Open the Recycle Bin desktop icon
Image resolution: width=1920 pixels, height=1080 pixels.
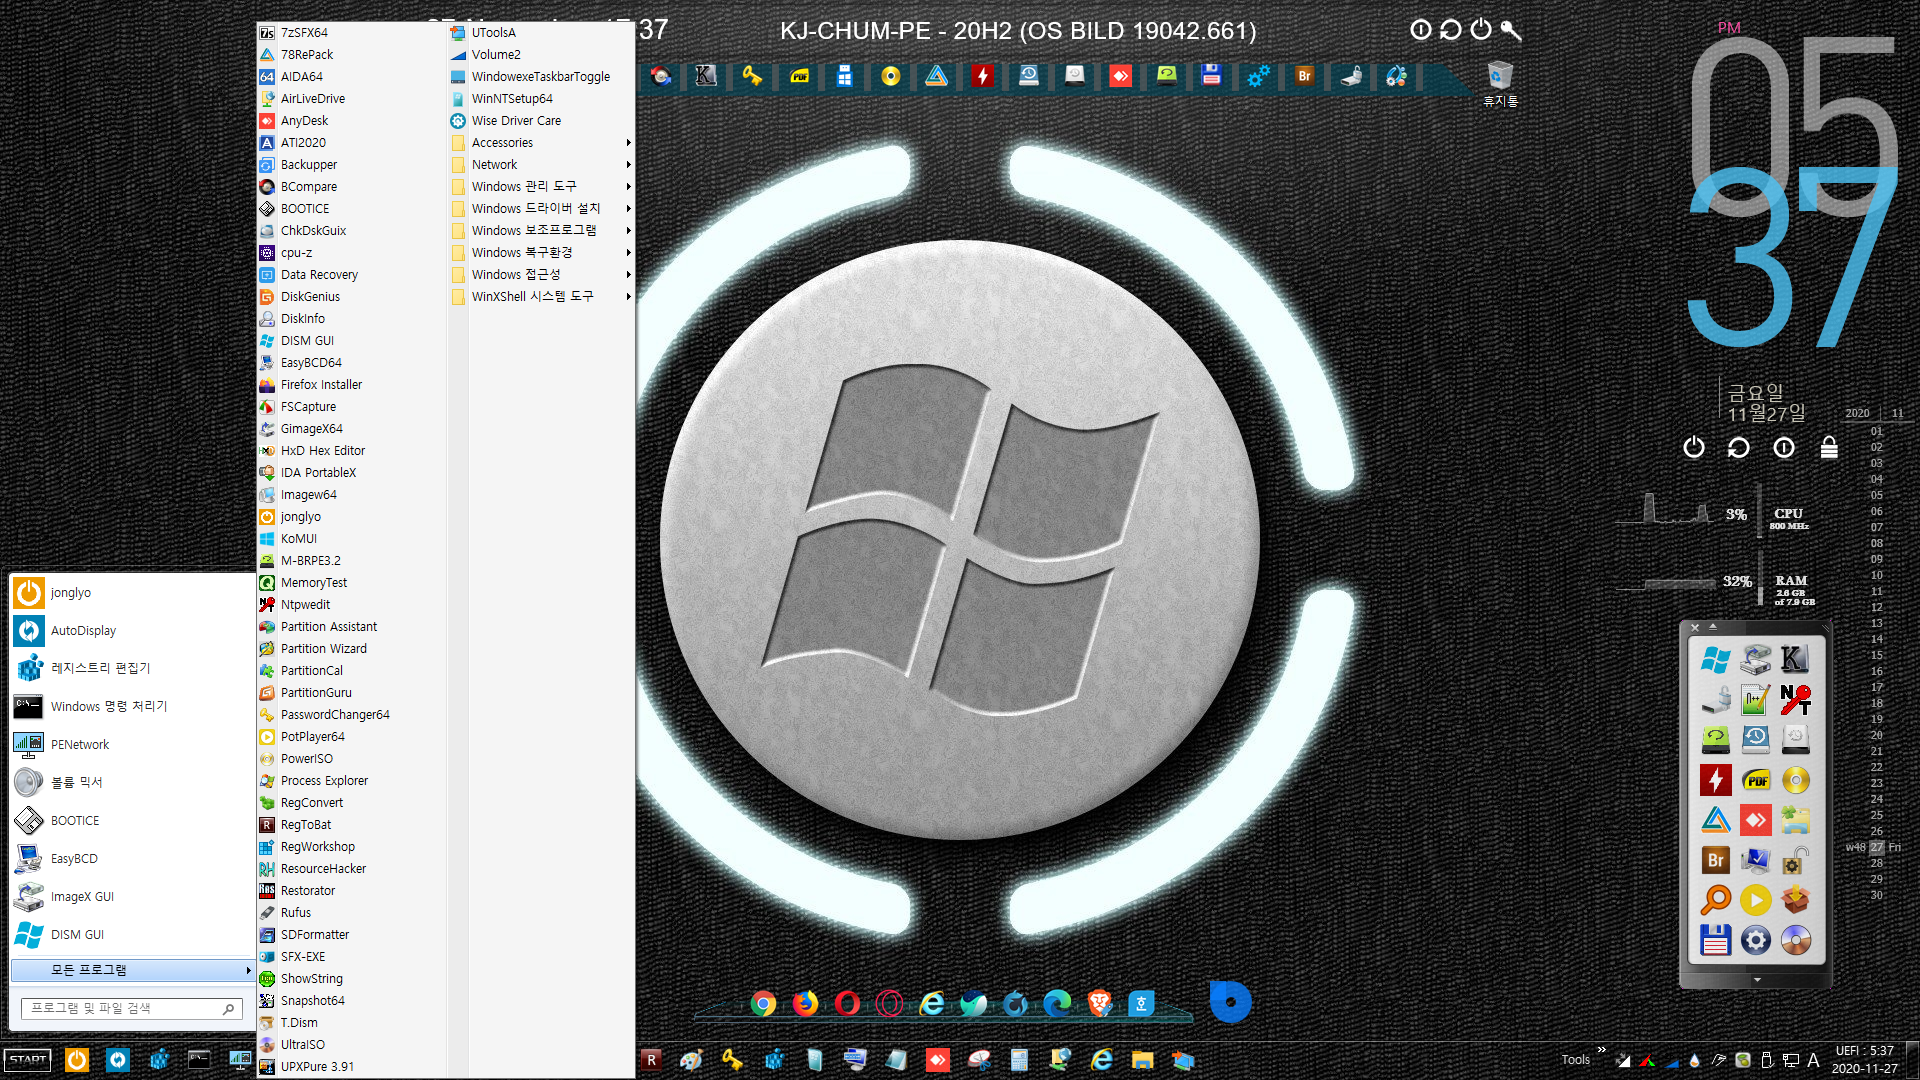pos(1500,84)
